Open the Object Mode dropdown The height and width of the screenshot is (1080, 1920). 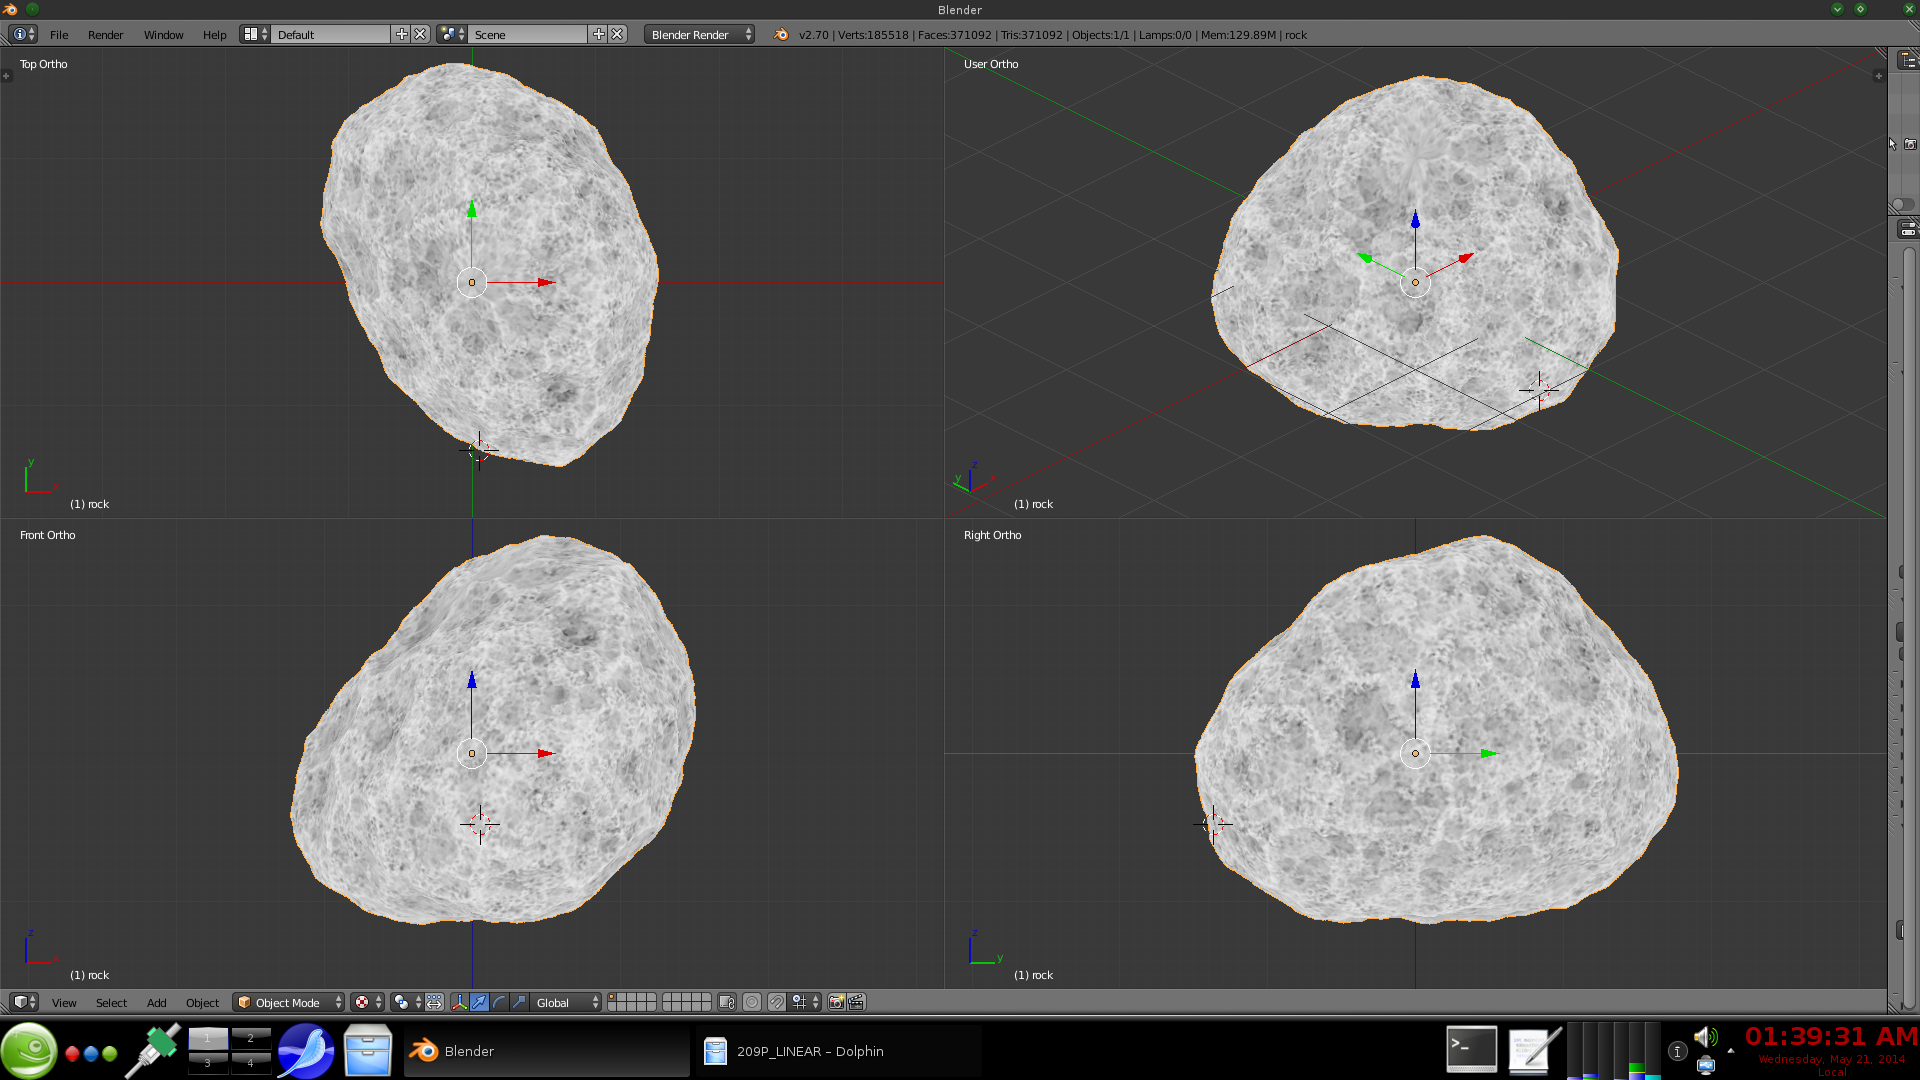pyautogui.click(x=288, y=1002)
